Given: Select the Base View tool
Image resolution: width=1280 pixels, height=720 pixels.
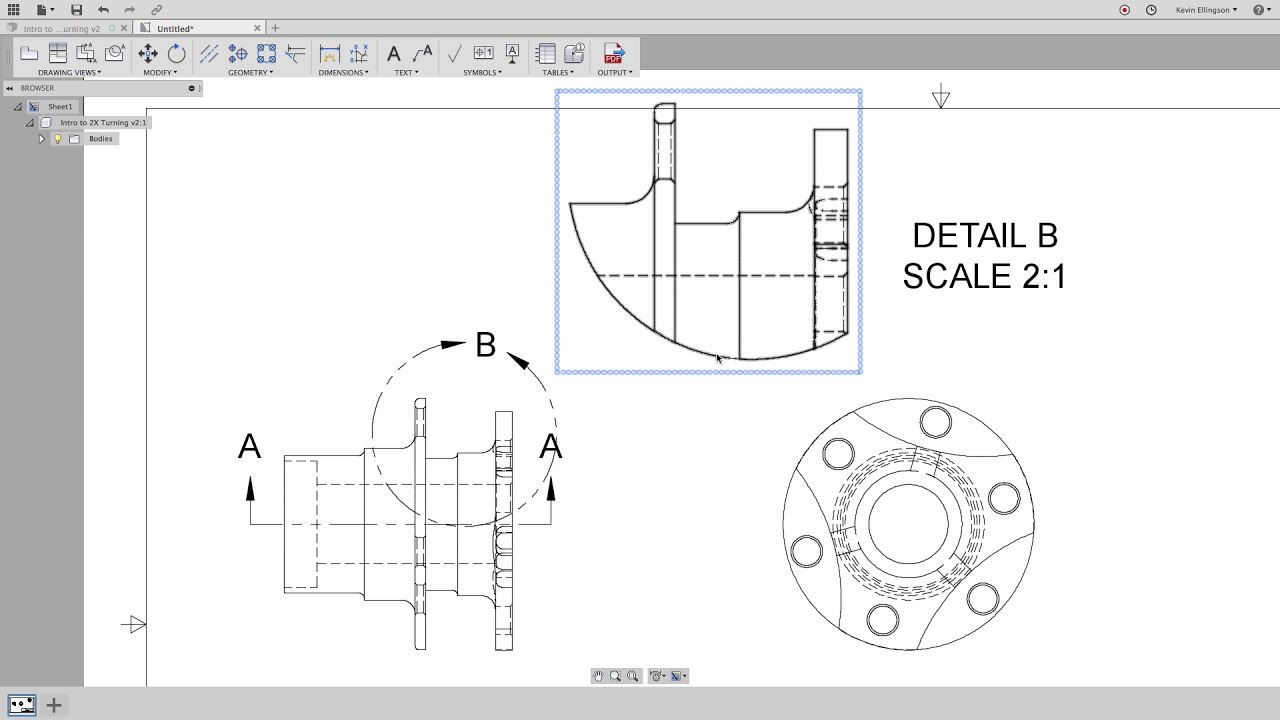Looking at the screenshot, I should tap(29, 54).
